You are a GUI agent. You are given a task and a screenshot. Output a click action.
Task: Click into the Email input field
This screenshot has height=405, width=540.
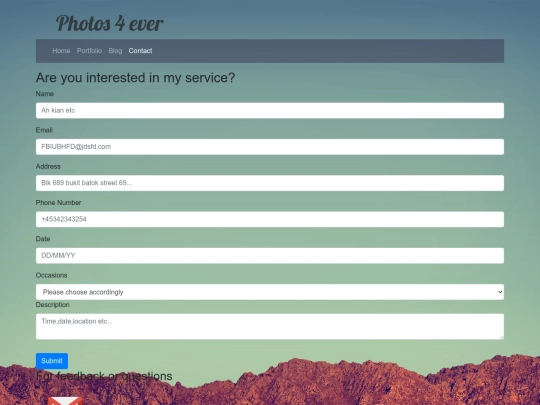270,147
